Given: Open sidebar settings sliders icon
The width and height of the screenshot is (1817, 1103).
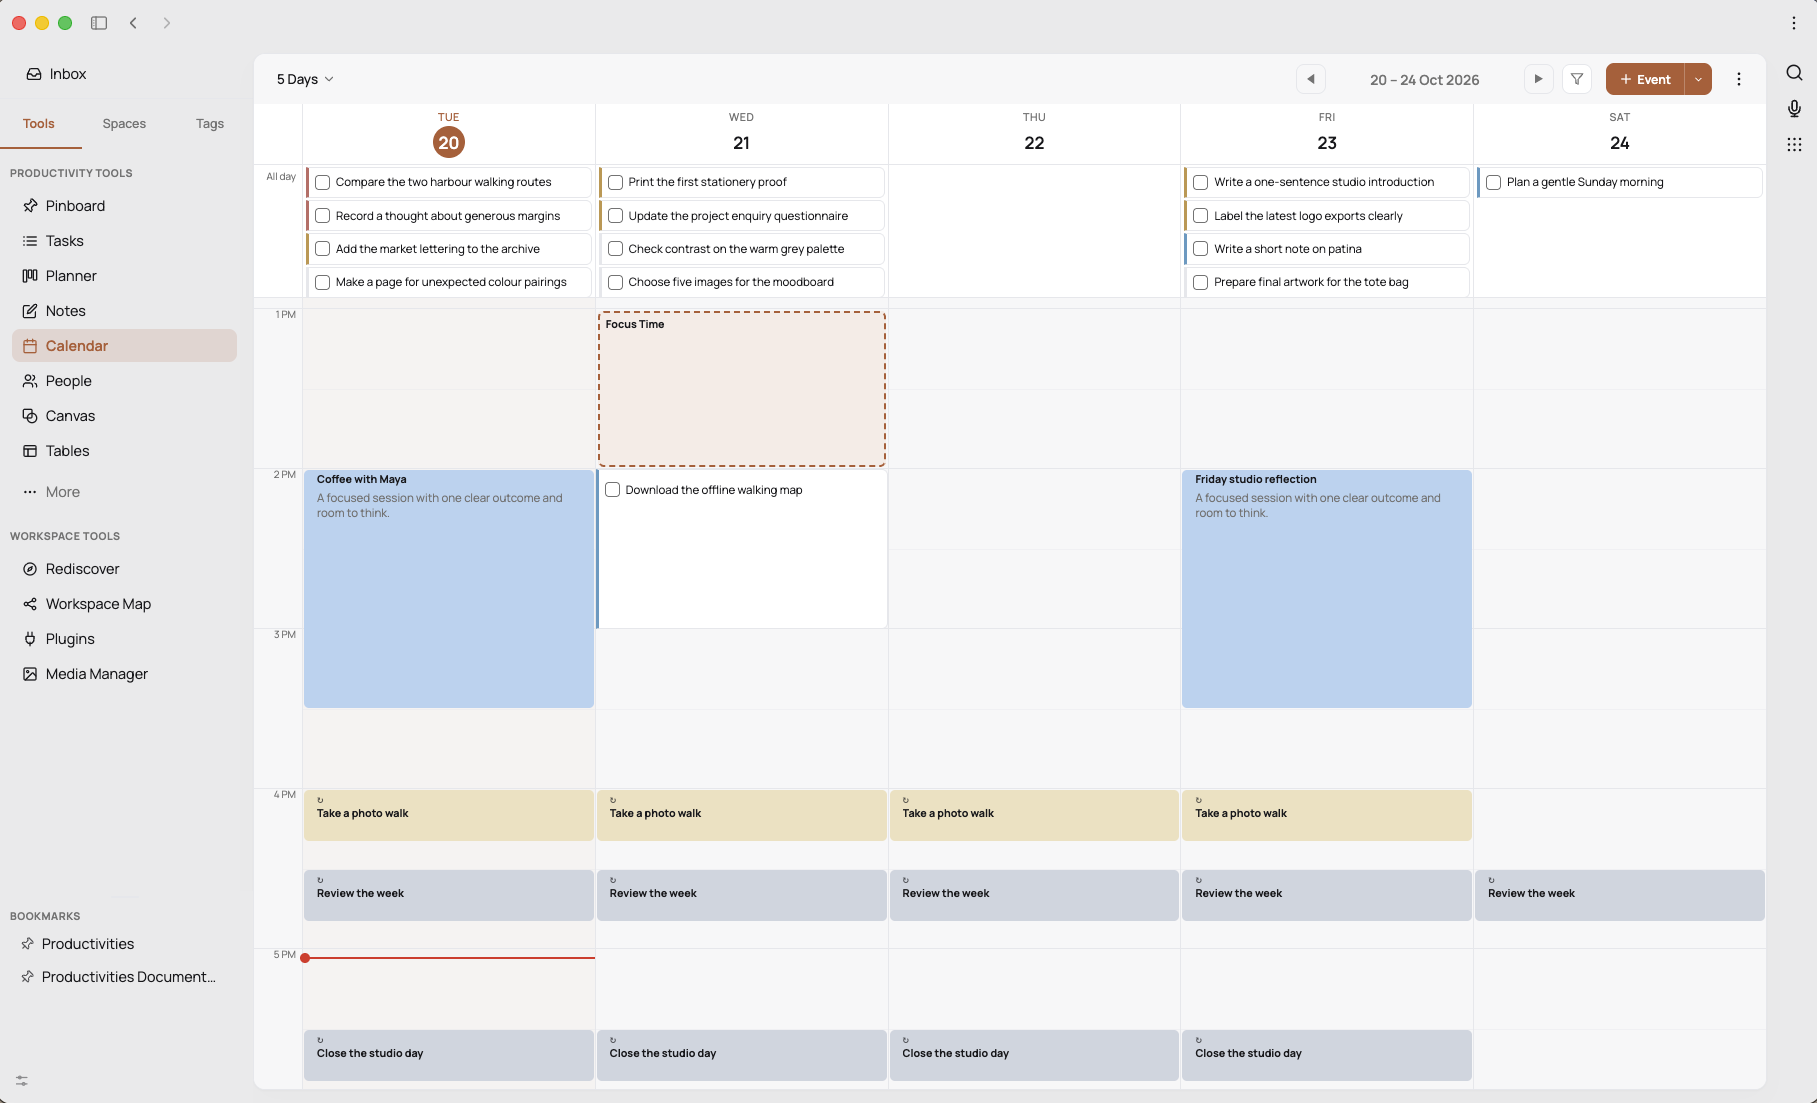Looking at the screenshot, I should tap(22, 1081).
